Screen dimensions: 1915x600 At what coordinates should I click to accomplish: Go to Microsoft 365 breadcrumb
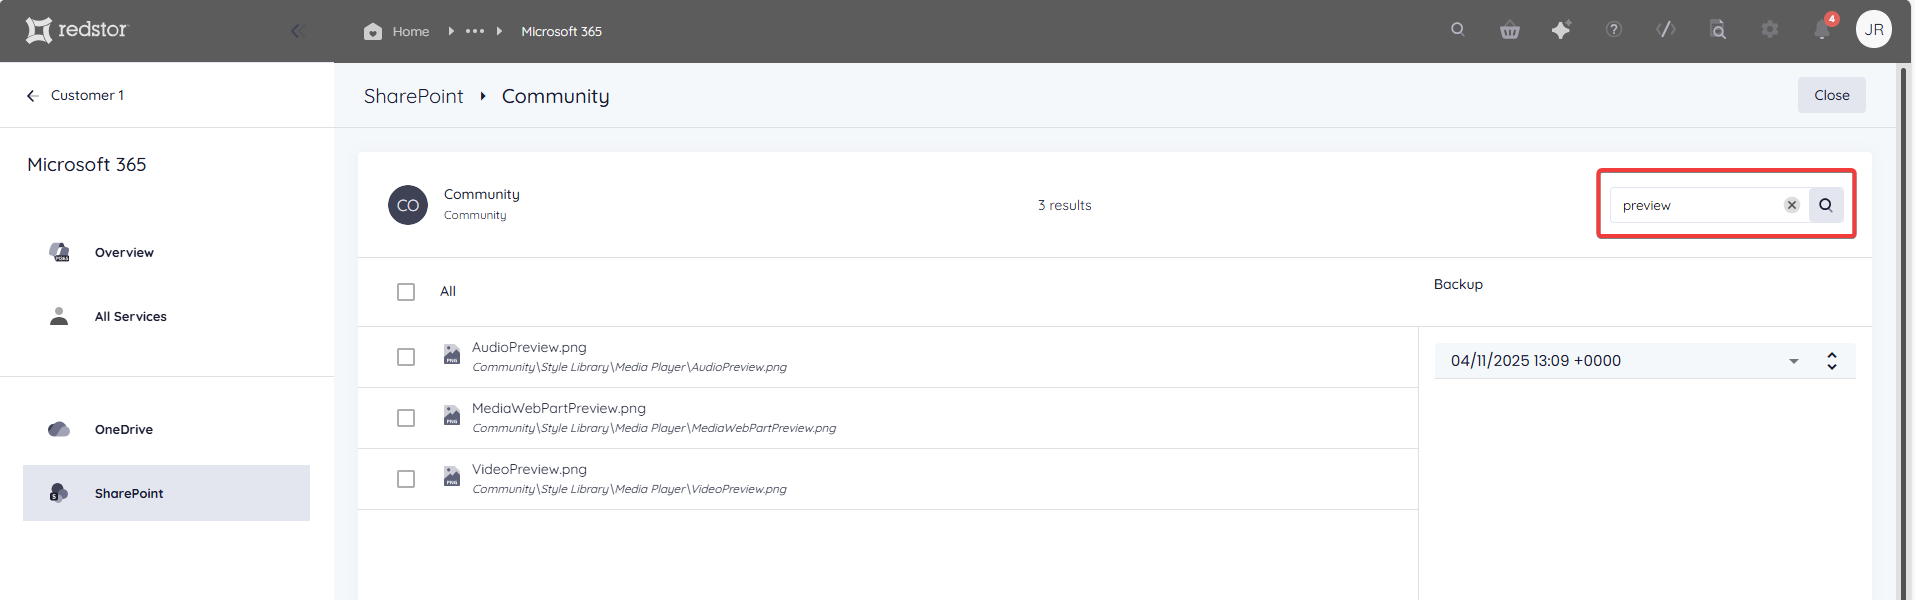click(x=561, y=31)
